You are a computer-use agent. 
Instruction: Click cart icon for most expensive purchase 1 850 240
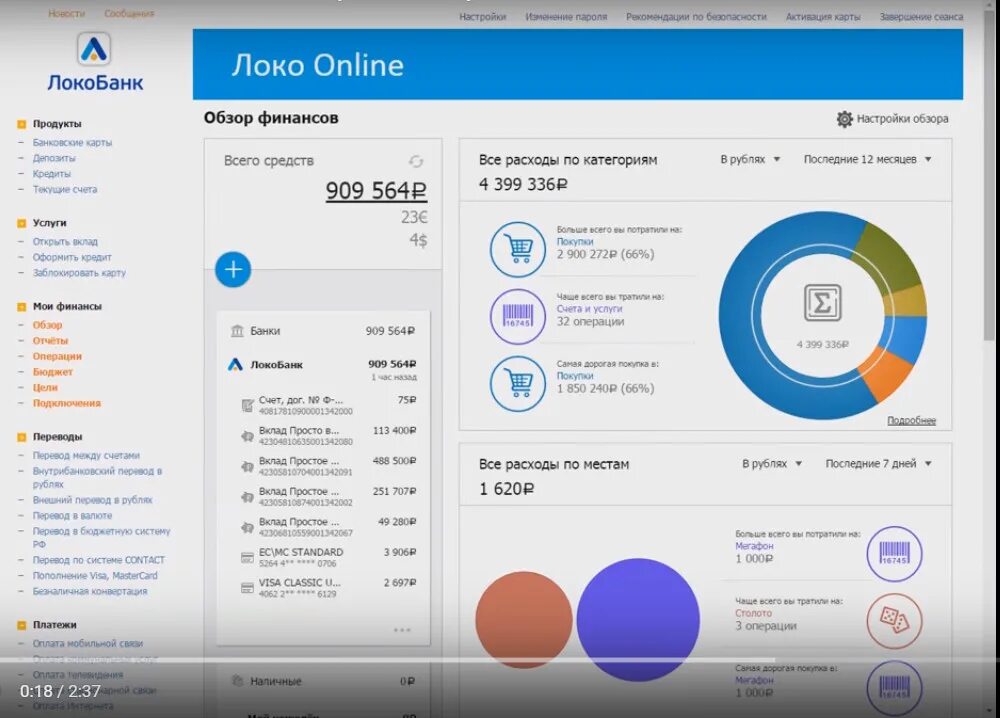tap(518, 383)
